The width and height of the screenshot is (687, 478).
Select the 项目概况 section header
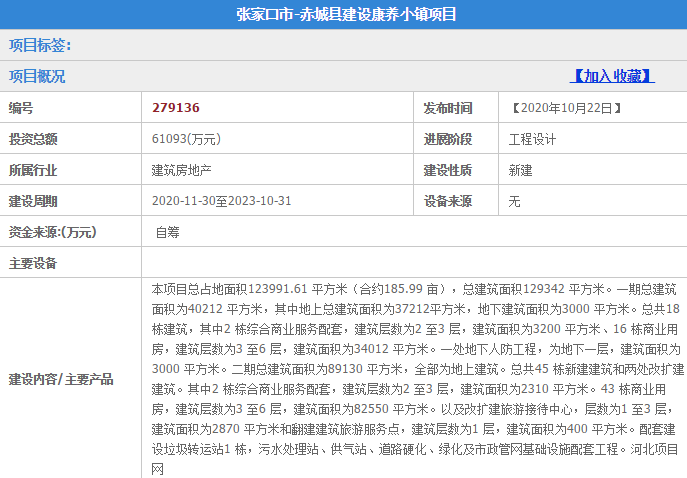pyautogui.click(x=37, y=76)
